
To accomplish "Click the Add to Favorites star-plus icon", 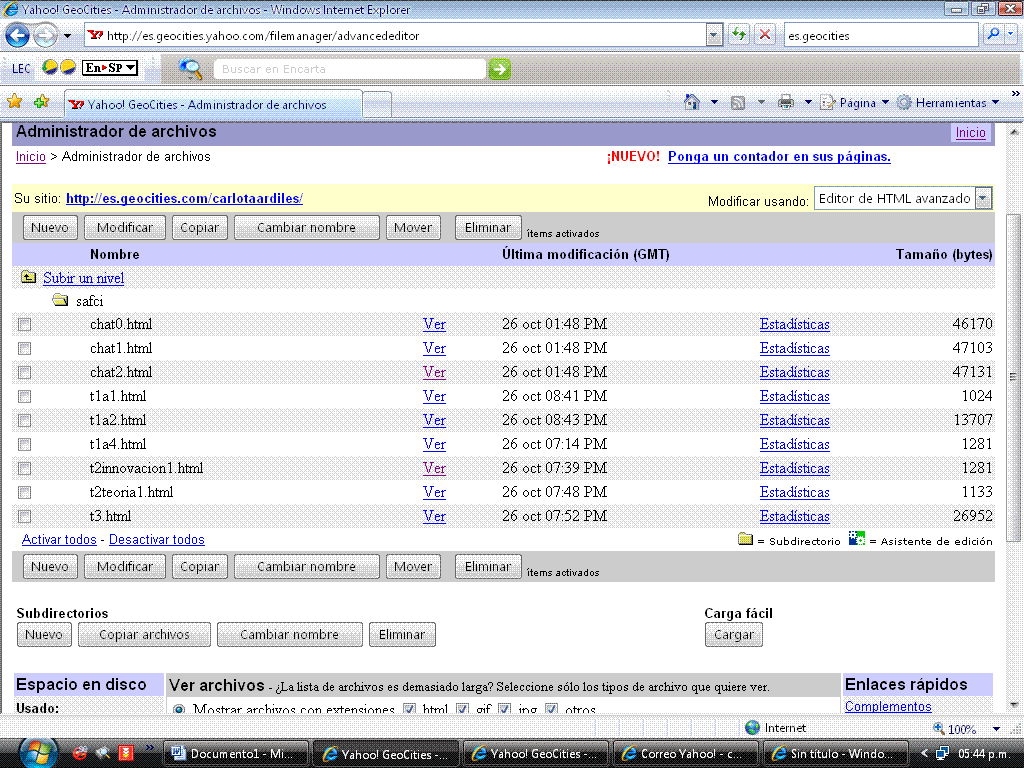I will [41, 102].
